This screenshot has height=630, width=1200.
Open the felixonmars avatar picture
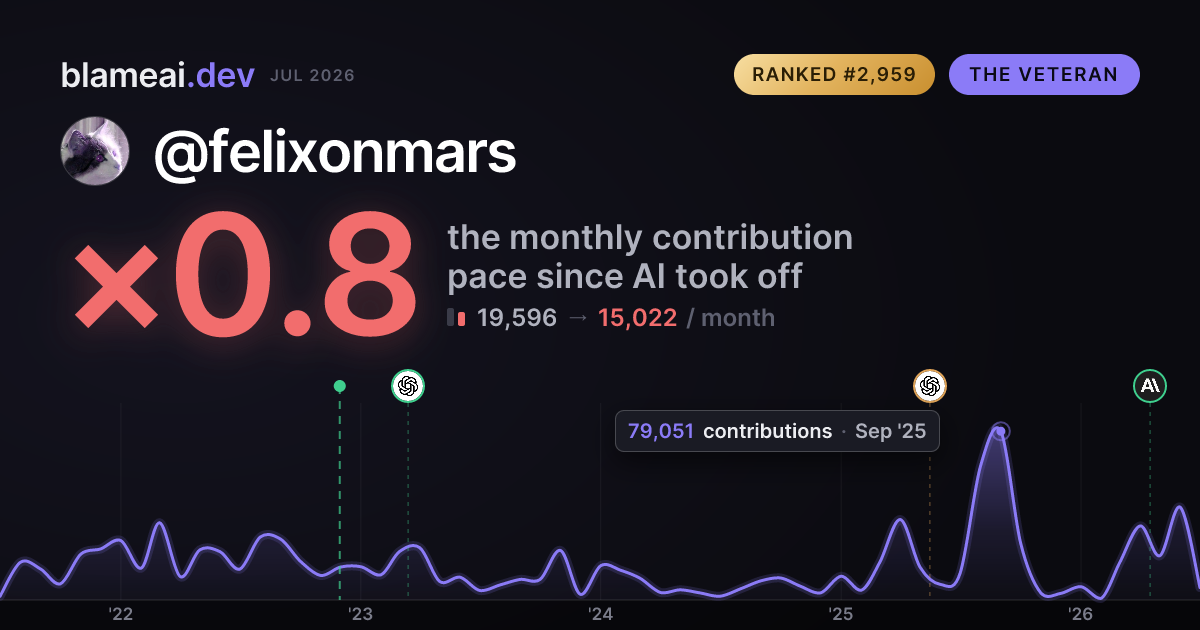coord(95,151)
